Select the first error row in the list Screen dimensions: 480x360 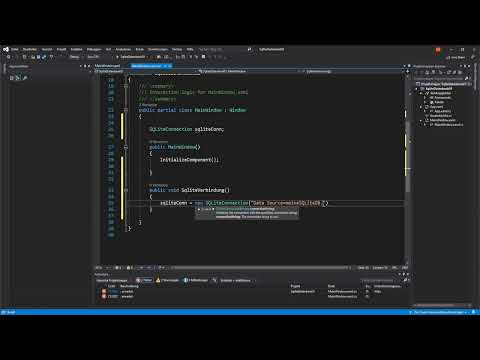click(252, 291)
